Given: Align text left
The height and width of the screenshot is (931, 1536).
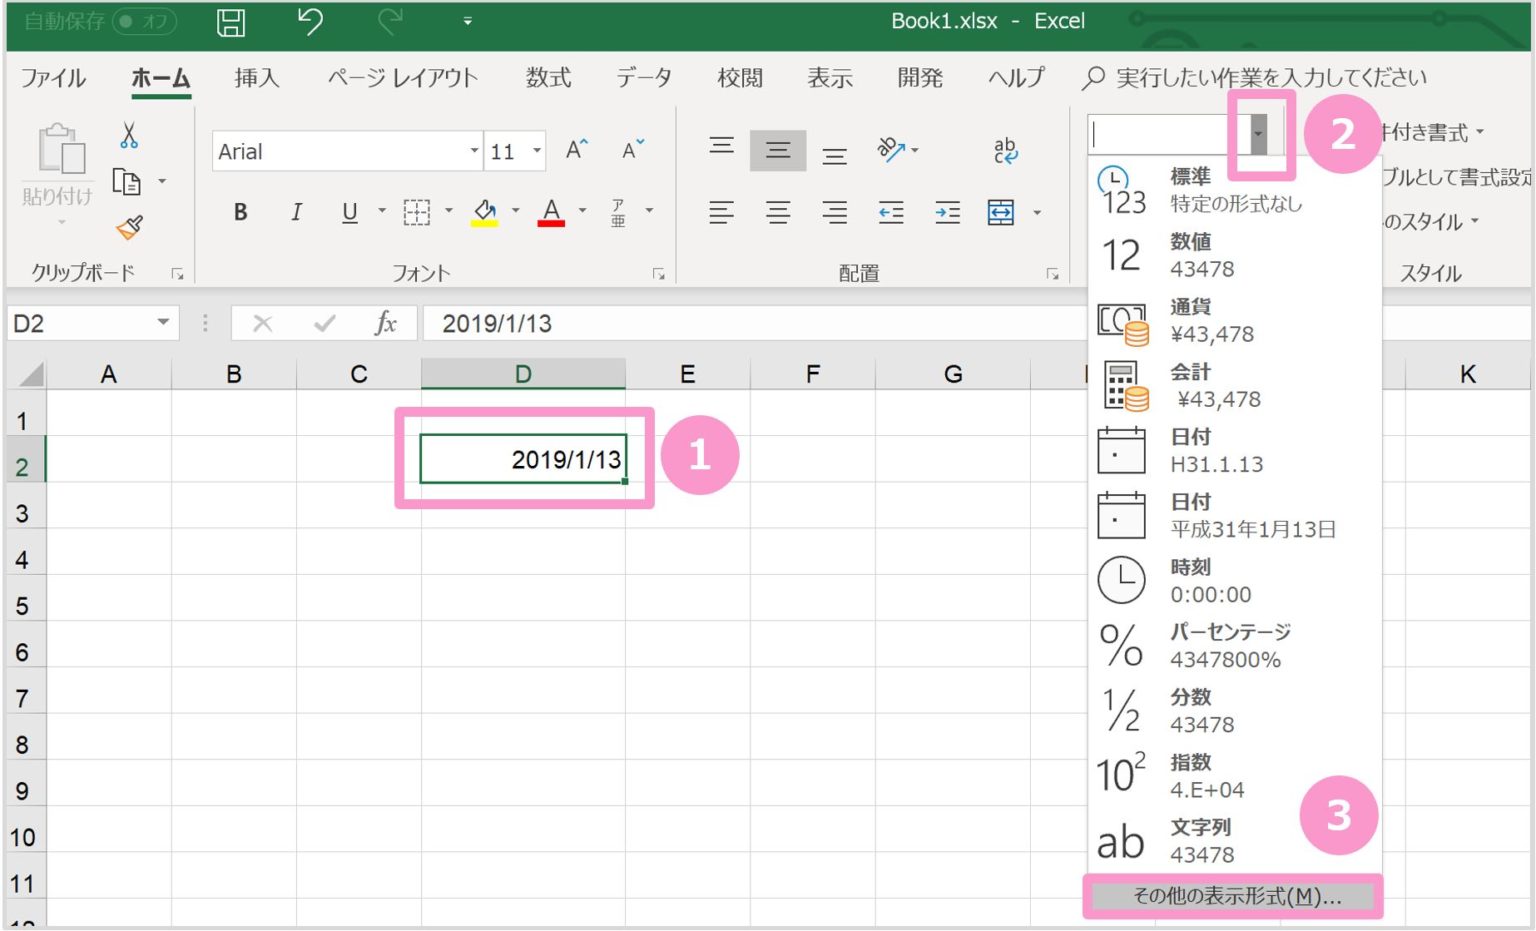Looking at the screenshot, I should coord(721,212).
